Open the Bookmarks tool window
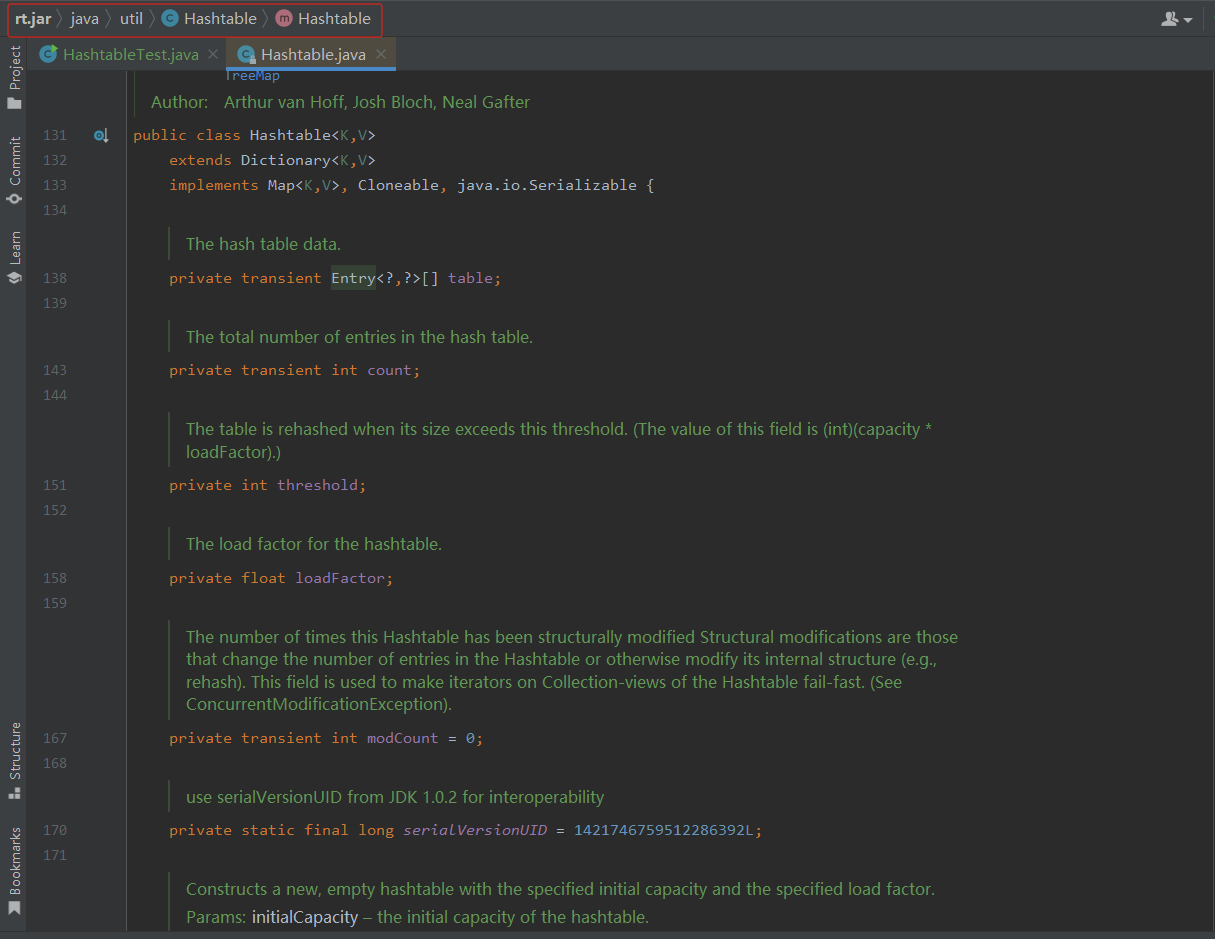The width and height of the screenshot is (1215, 939). point(14,870)
